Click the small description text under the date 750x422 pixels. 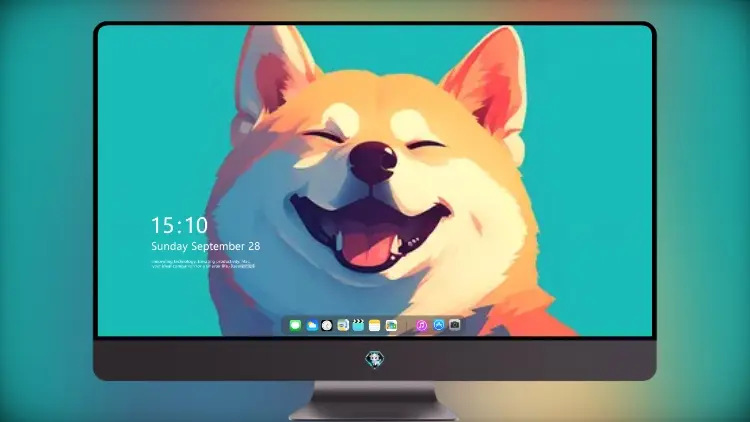click(203, 264)
